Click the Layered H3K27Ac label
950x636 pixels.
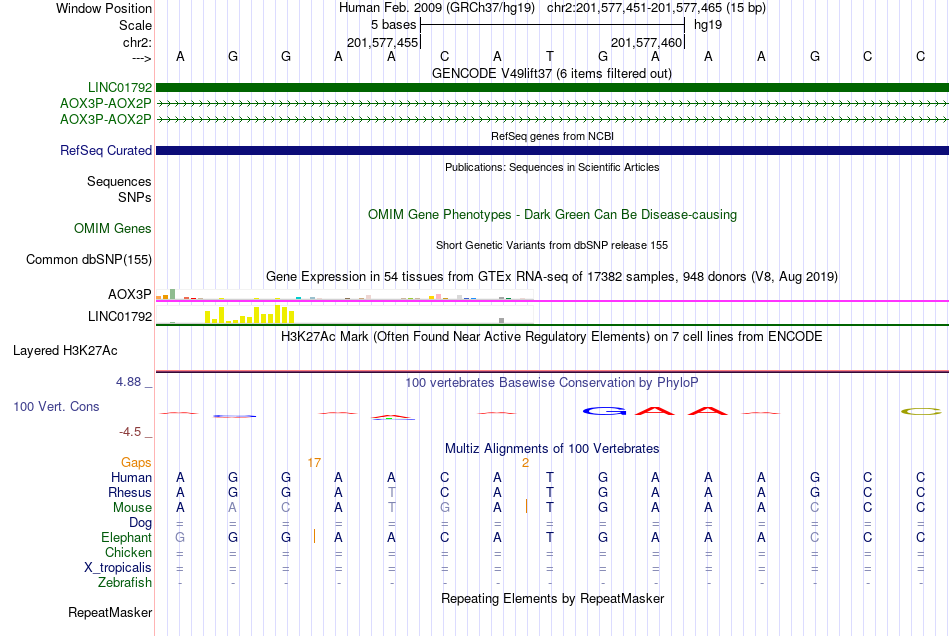(65, 351)
